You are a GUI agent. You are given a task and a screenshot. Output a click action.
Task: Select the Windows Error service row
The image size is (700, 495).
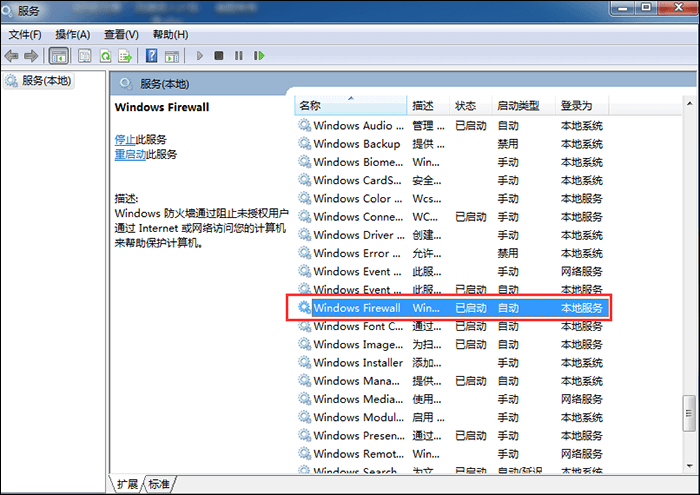pyautogui.click(x=452, y=254)
